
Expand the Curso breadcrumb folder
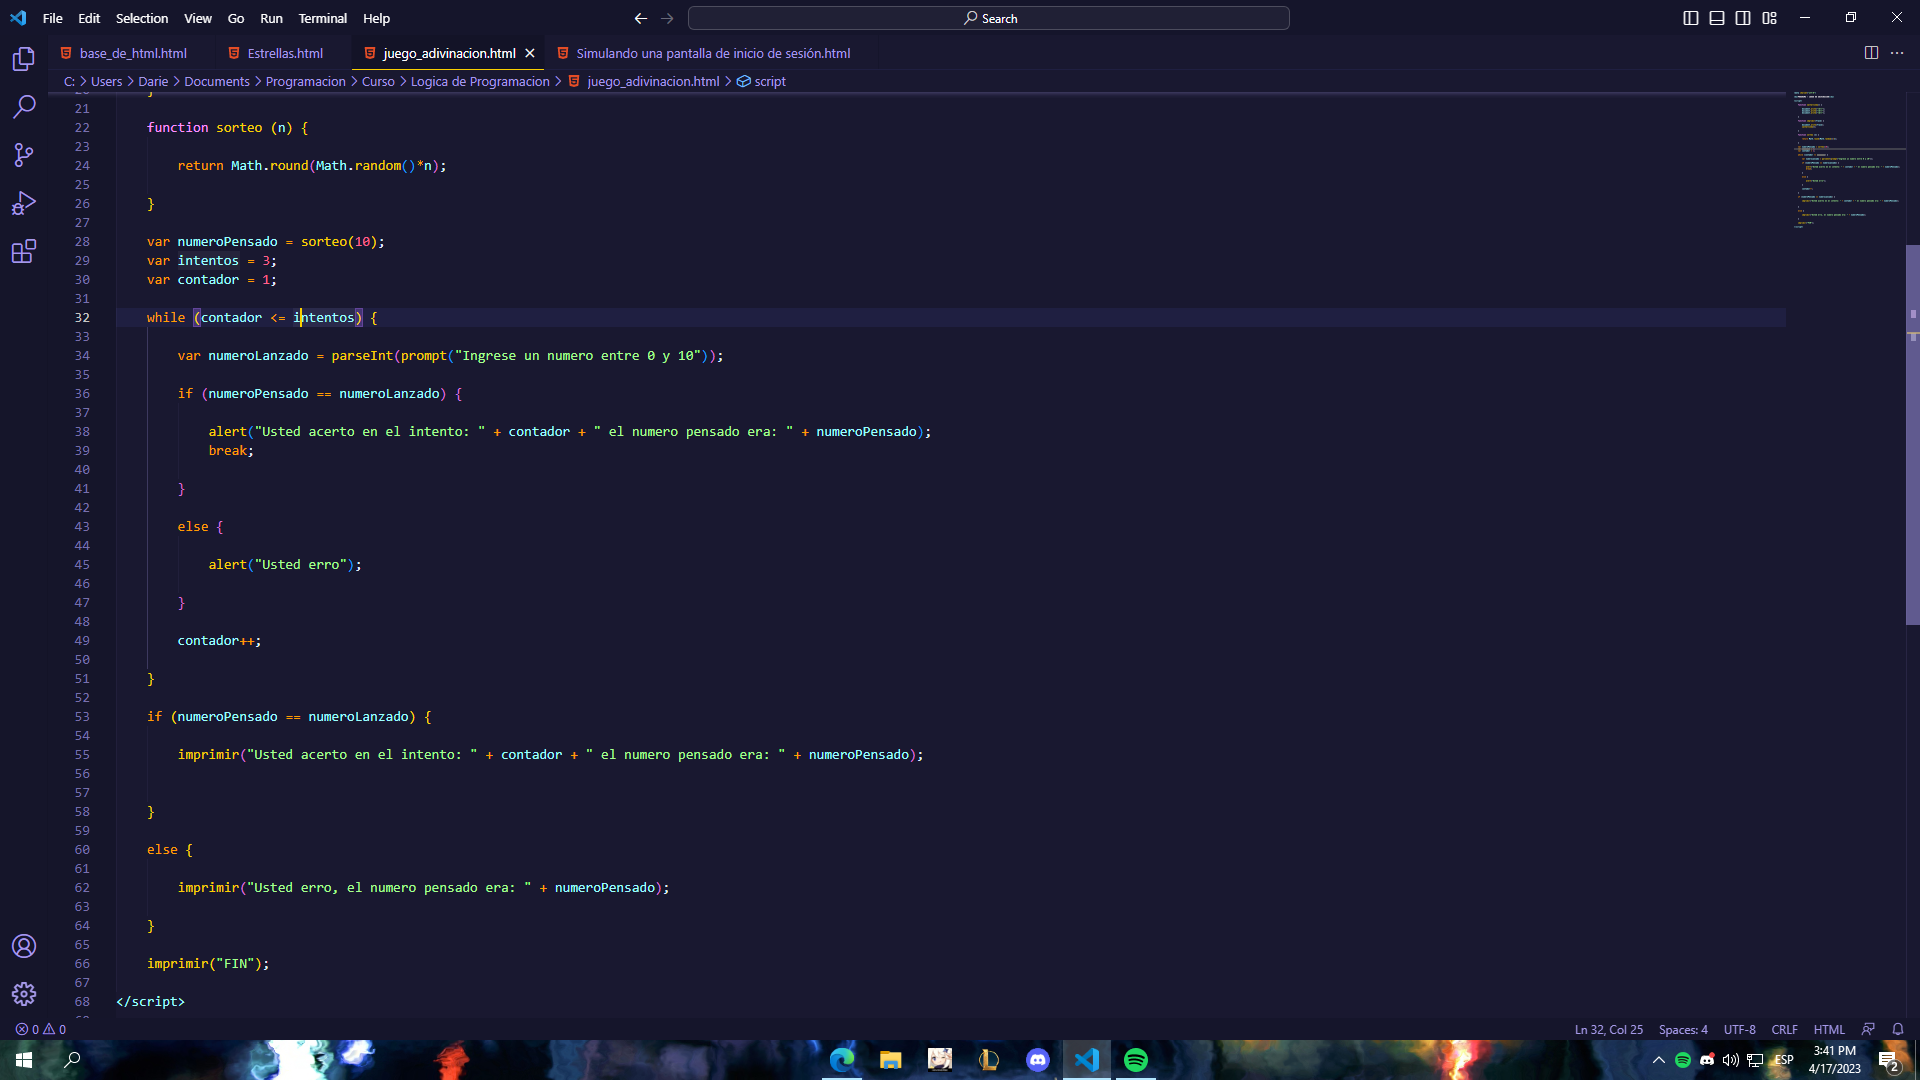[378, 81]
